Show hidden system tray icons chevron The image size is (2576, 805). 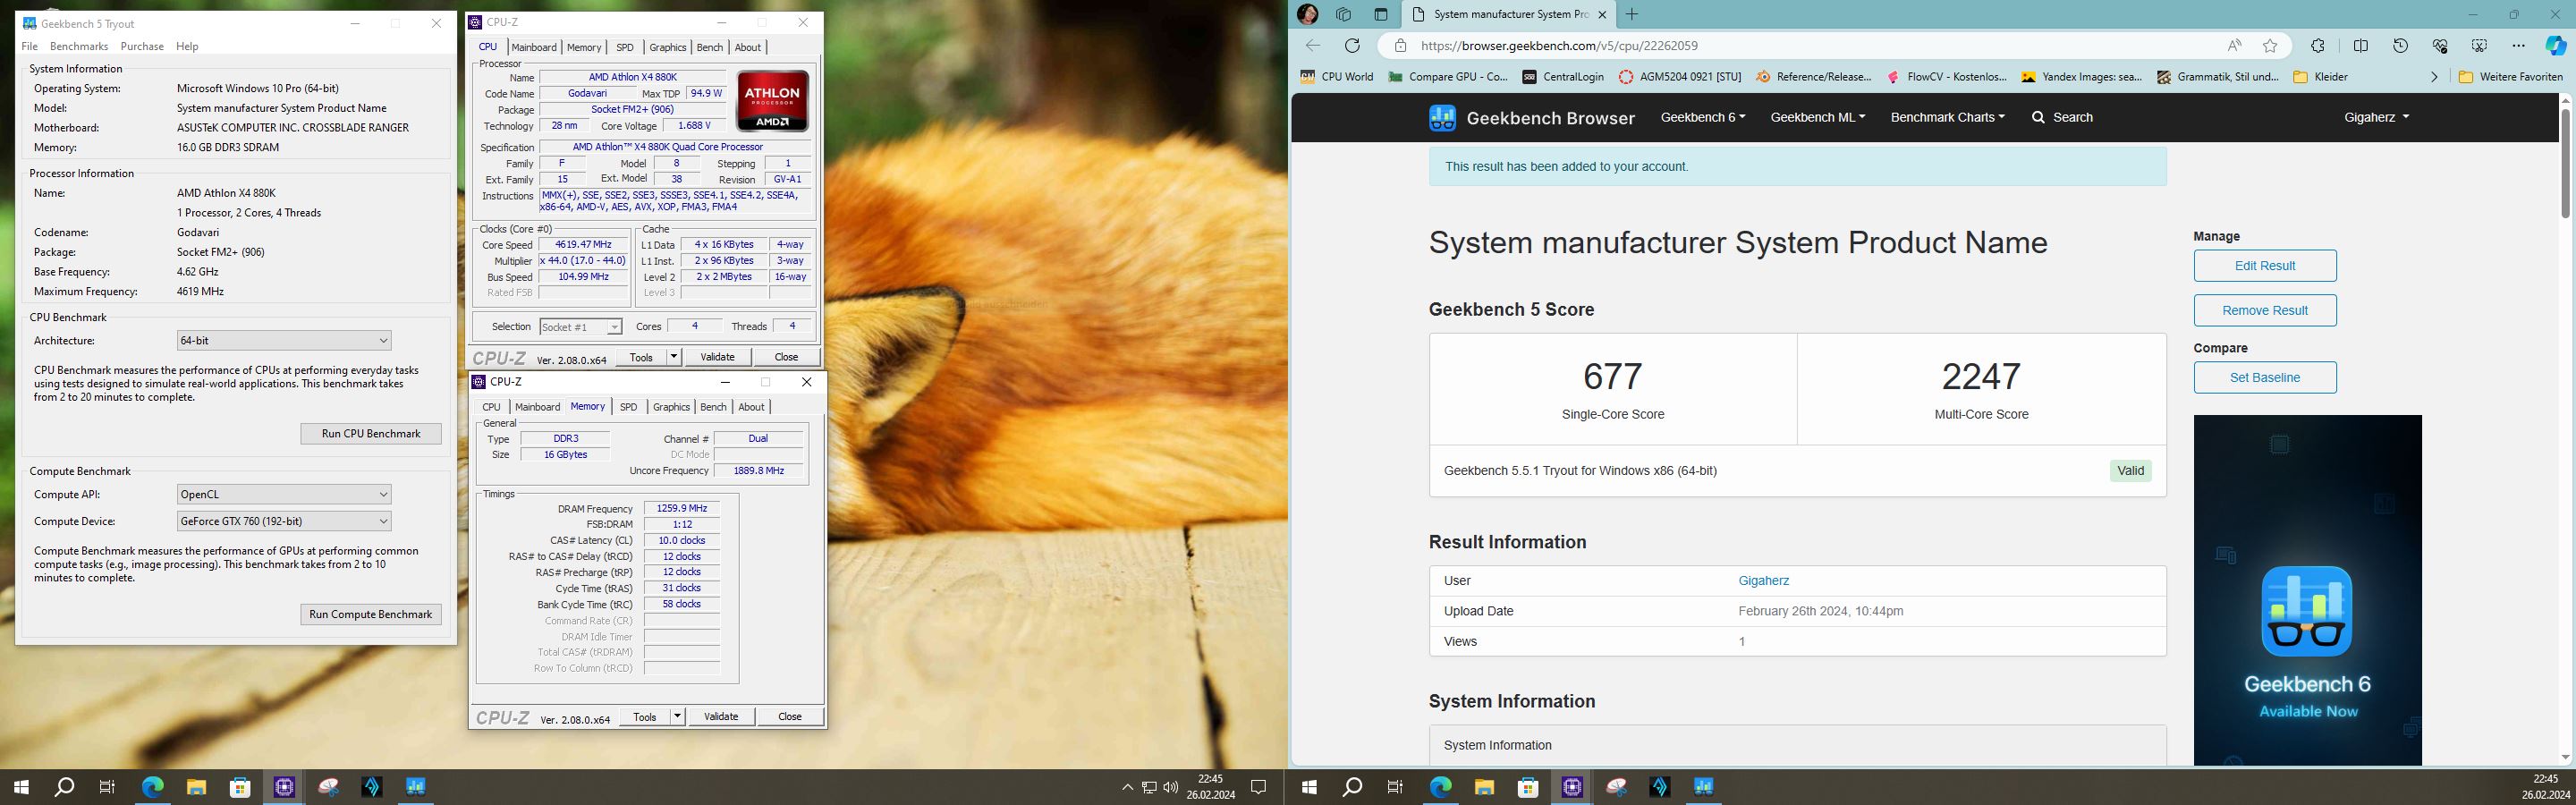pyautogui.click(x=1127, y=787)
